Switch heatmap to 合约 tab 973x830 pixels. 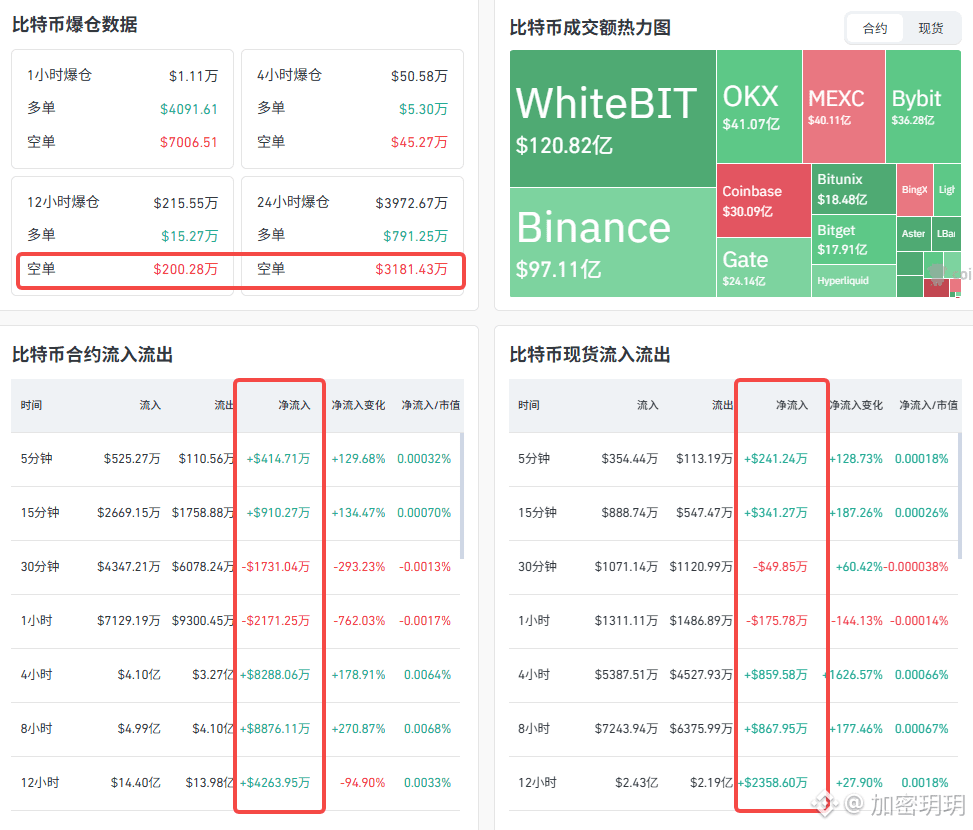point(875,29)
